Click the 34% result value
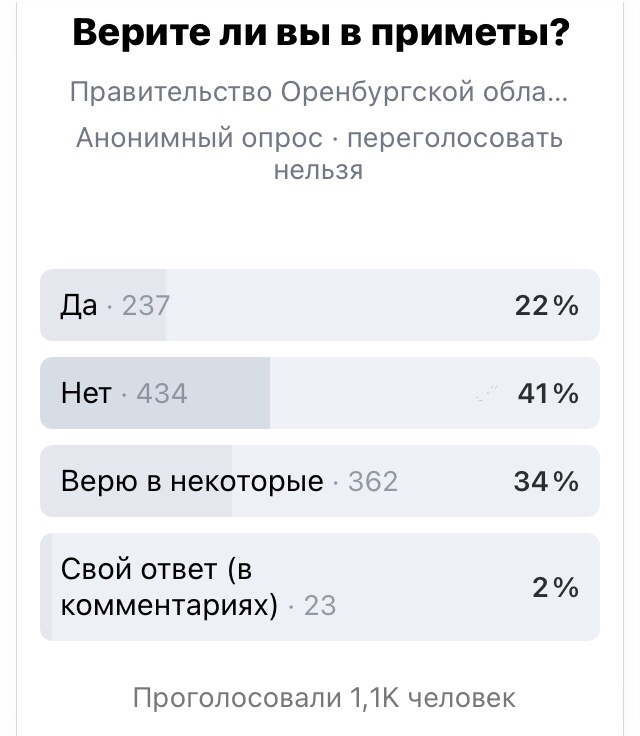The image size is (640, 736). (x=546, y=482)
